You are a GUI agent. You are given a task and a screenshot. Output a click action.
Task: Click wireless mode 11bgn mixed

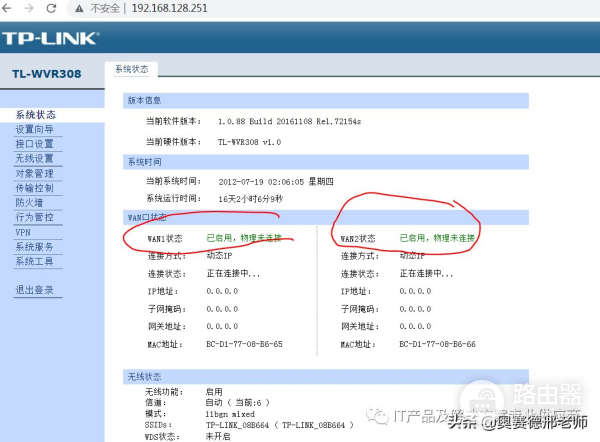(230, 414)
